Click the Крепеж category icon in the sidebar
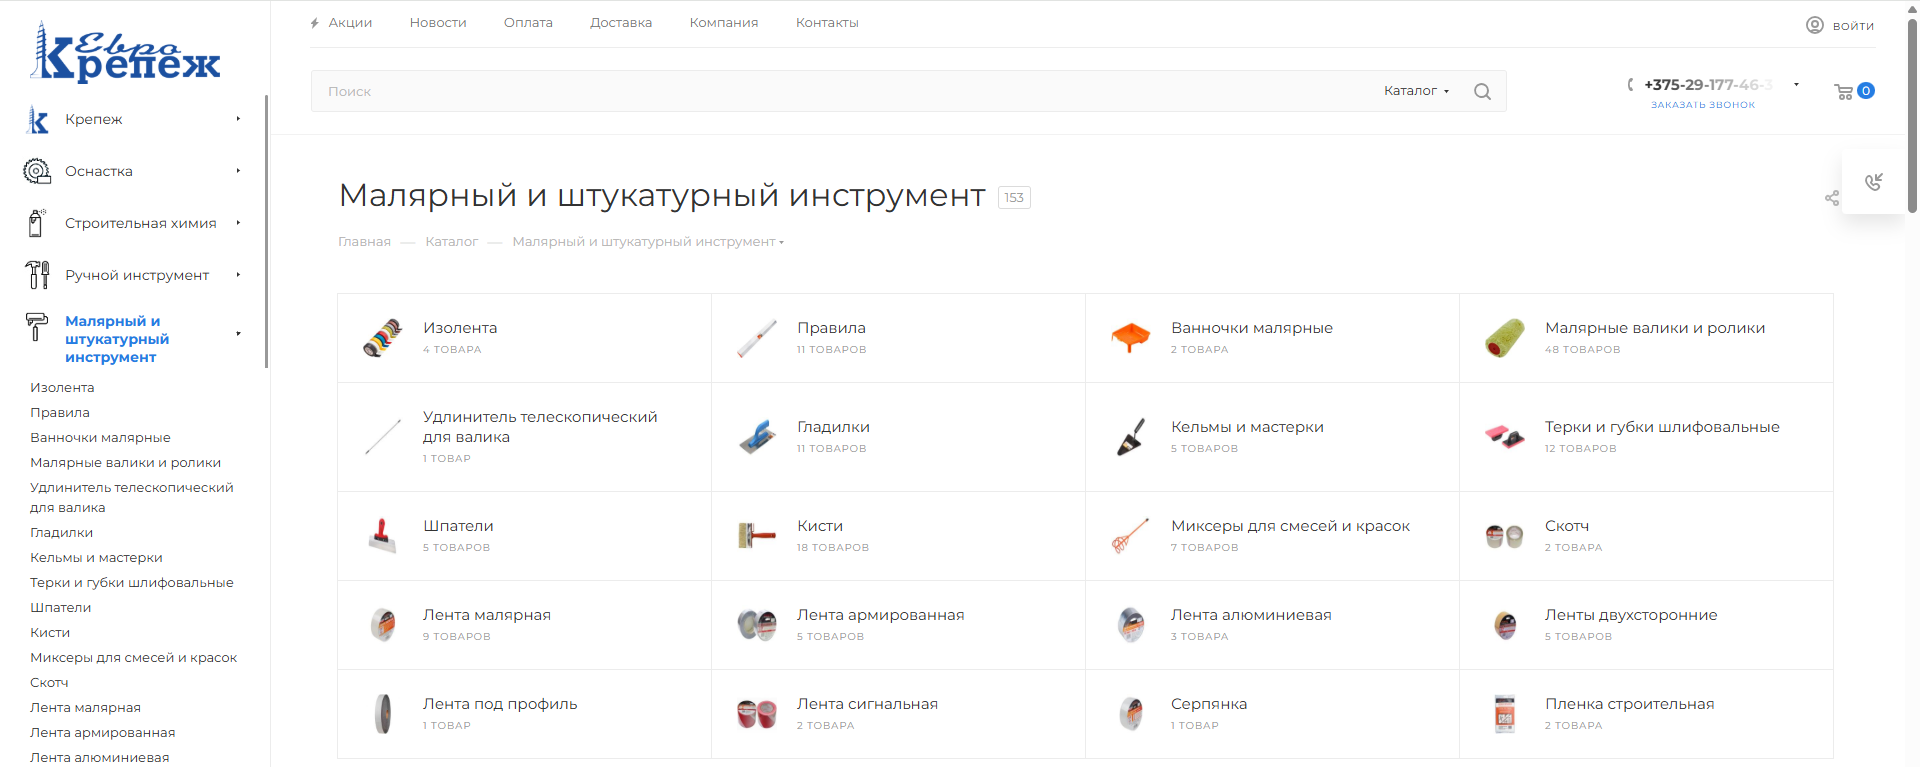 point(37,120)
